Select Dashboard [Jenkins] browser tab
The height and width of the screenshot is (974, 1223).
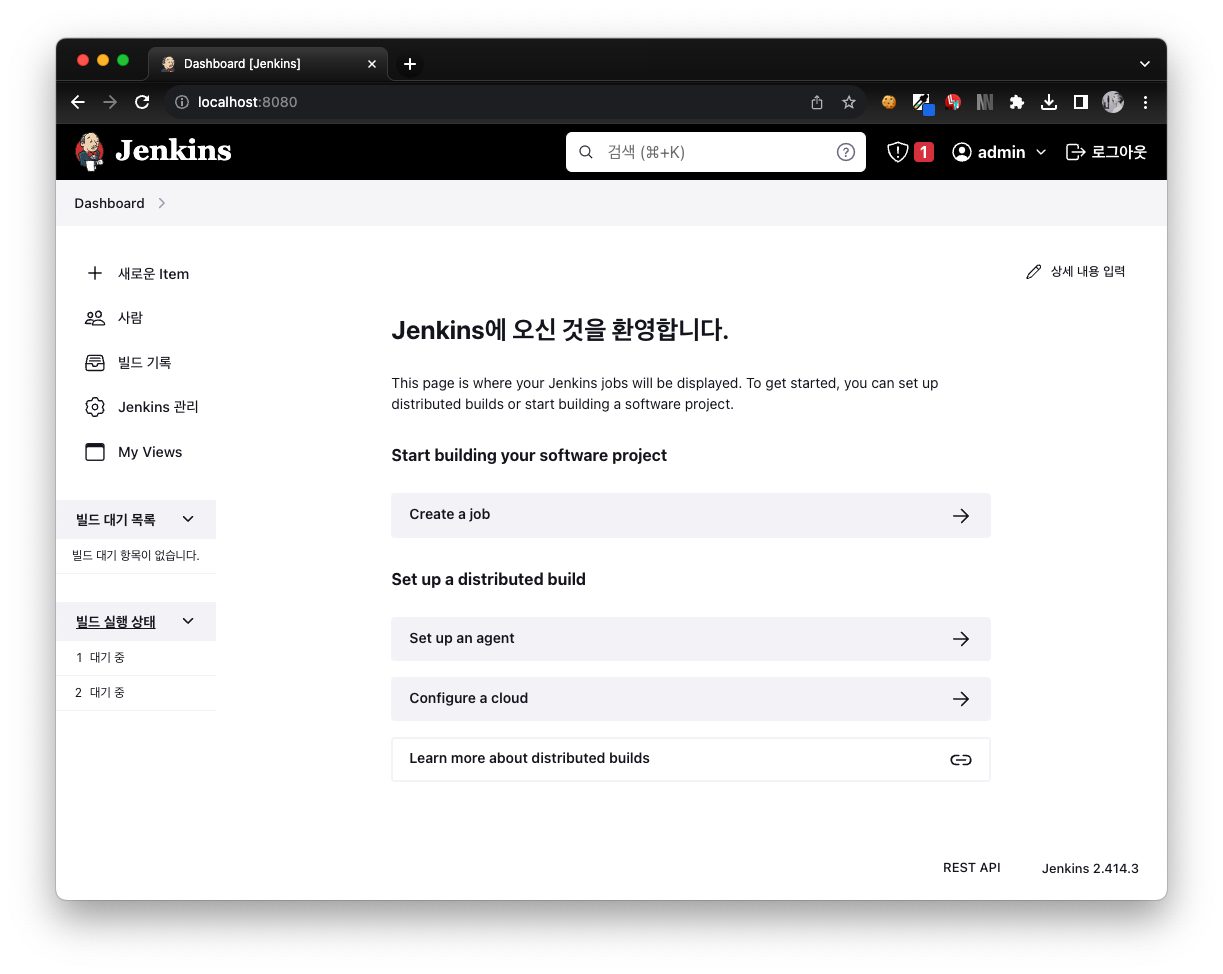pos(268,63)
